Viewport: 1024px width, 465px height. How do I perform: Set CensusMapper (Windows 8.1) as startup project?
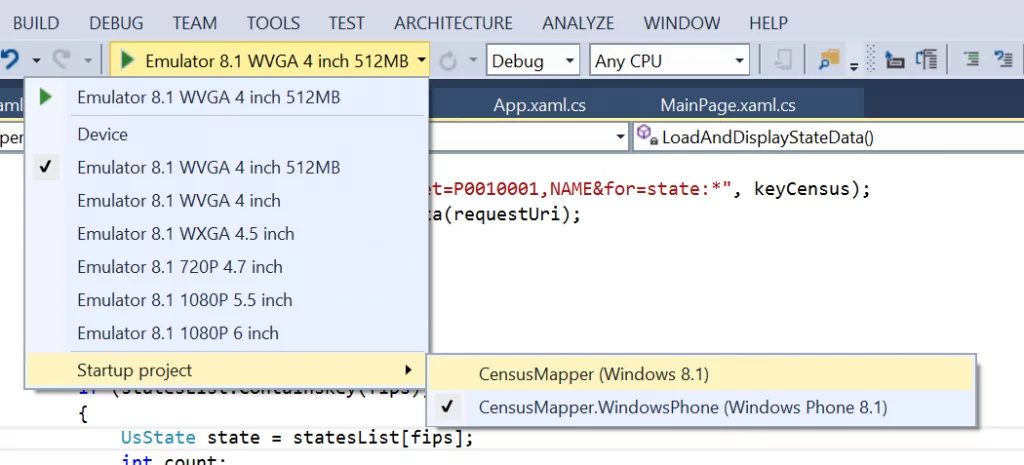593,374
